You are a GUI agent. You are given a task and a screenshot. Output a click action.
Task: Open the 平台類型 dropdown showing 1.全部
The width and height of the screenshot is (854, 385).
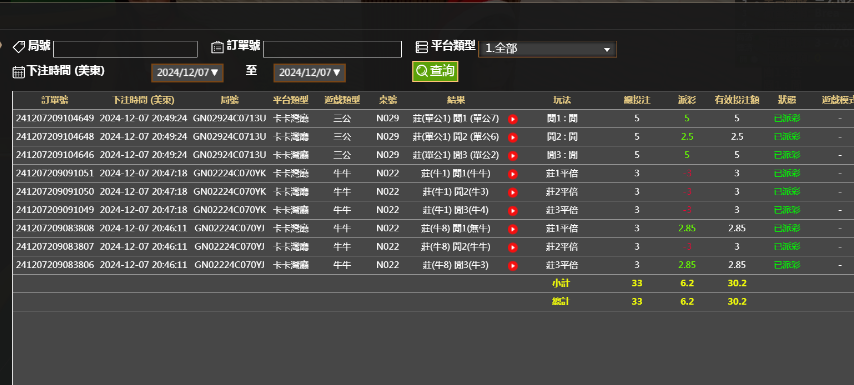(x=547, y=48)
